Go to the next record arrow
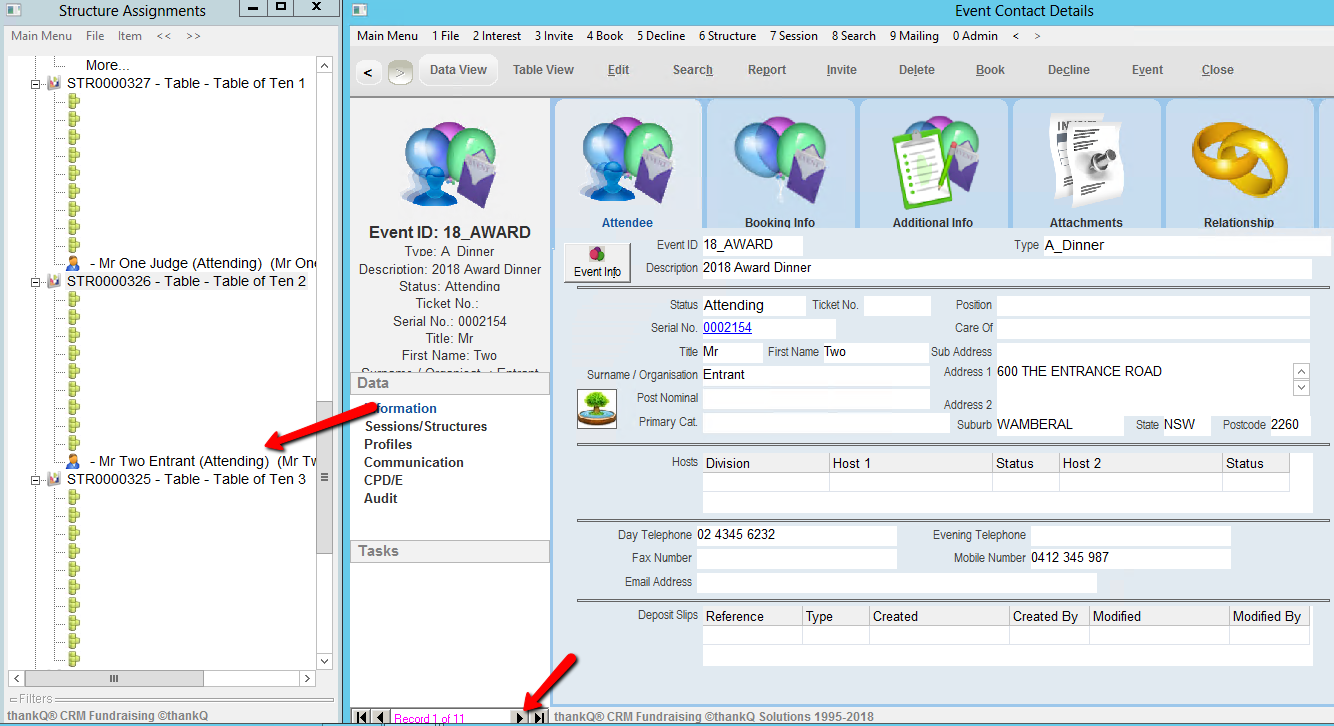Viewport: 1334px width, 726px height. point(519,717)
